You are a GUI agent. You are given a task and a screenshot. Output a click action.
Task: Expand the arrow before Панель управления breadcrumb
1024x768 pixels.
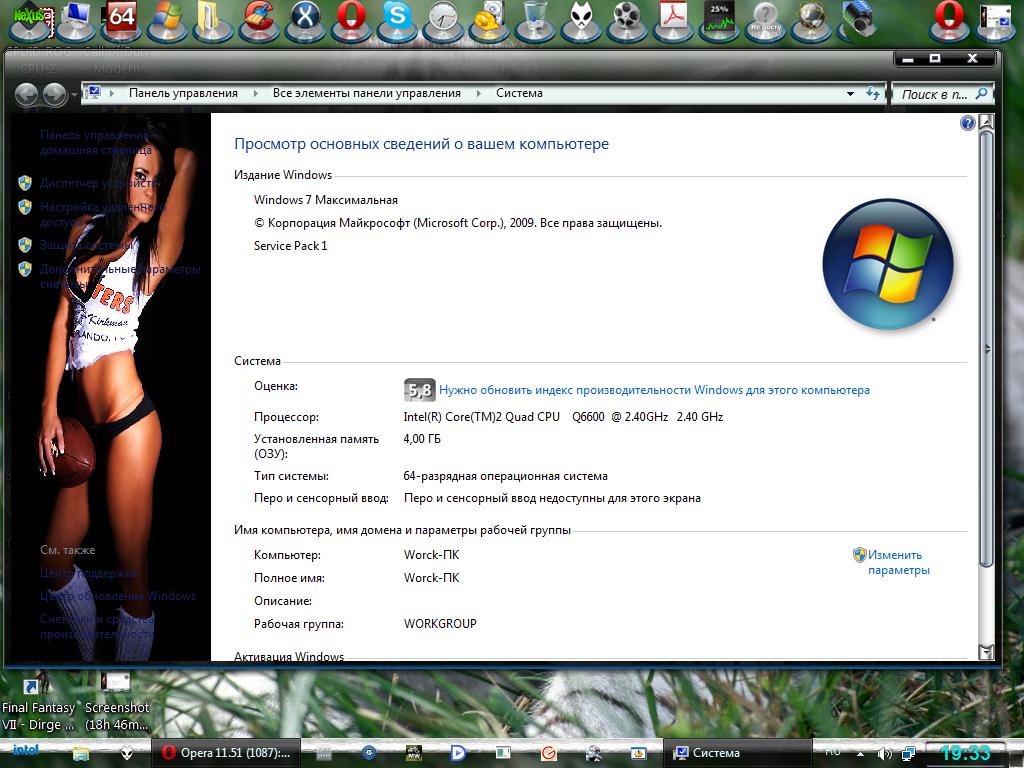pyautogui.click(x=112, y=93)
